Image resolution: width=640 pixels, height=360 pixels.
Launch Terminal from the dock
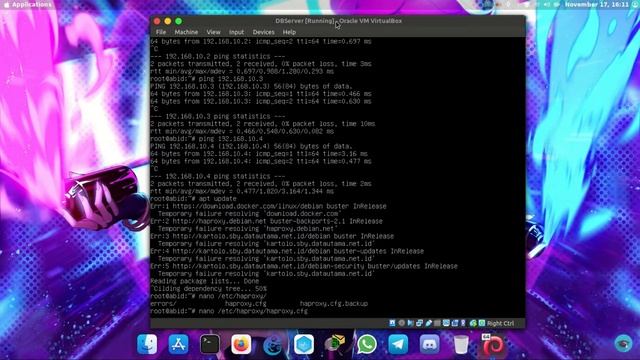point(210,344)
